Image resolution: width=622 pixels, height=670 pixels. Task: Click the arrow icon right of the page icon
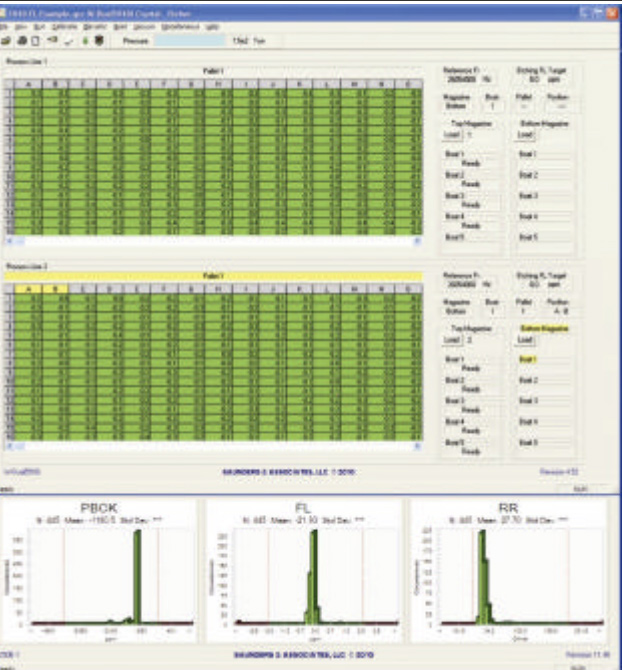pos(52,40)
